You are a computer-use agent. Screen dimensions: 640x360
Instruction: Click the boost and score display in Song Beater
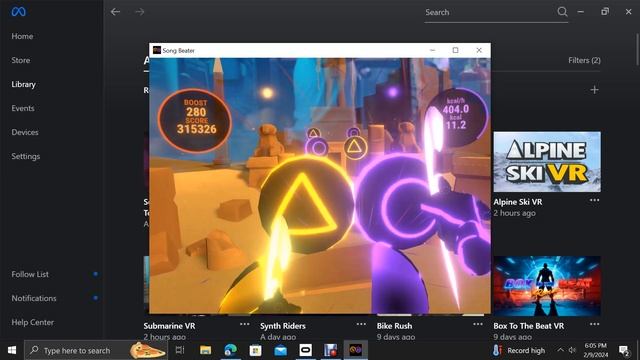(195, 121)
